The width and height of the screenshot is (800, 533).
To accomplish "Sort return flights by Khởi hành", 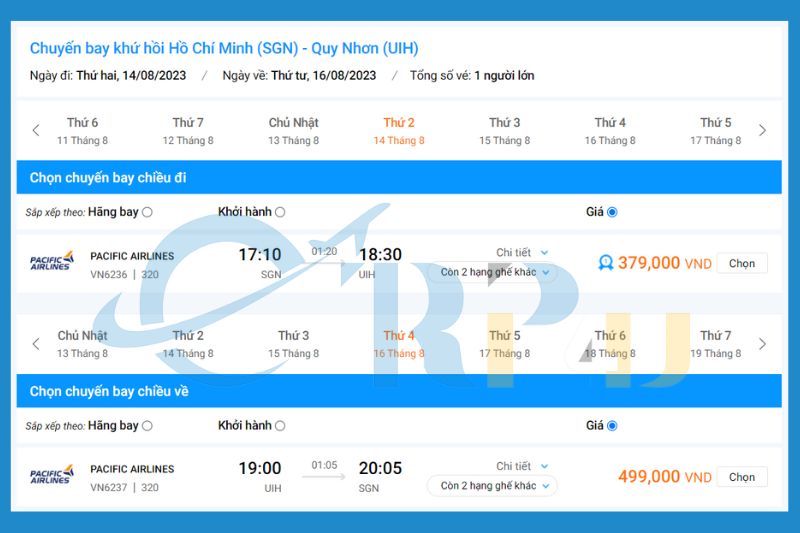I will [x=280, y=426].
